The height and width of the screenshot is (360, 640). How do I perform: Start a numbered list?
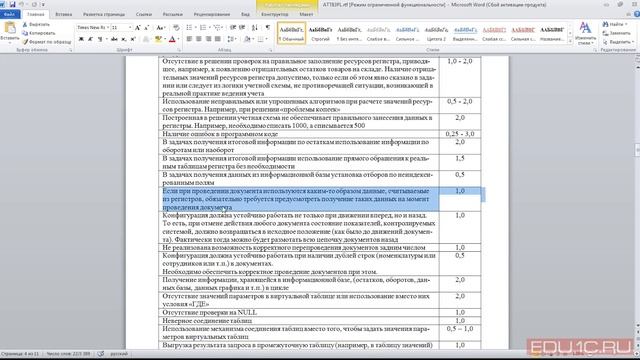[x=204, y=27]
